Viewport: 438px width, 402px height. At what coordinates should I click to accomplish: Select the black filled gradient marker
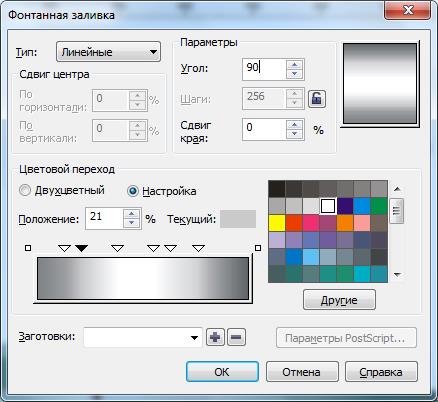tap(81, 248)
